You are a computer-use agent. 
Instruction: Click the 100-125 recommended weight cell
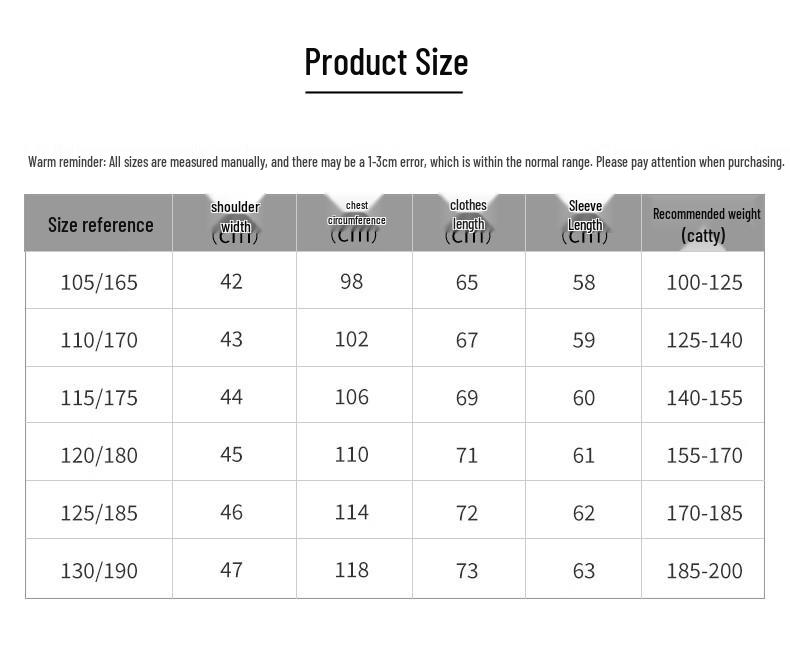[704, 283]
